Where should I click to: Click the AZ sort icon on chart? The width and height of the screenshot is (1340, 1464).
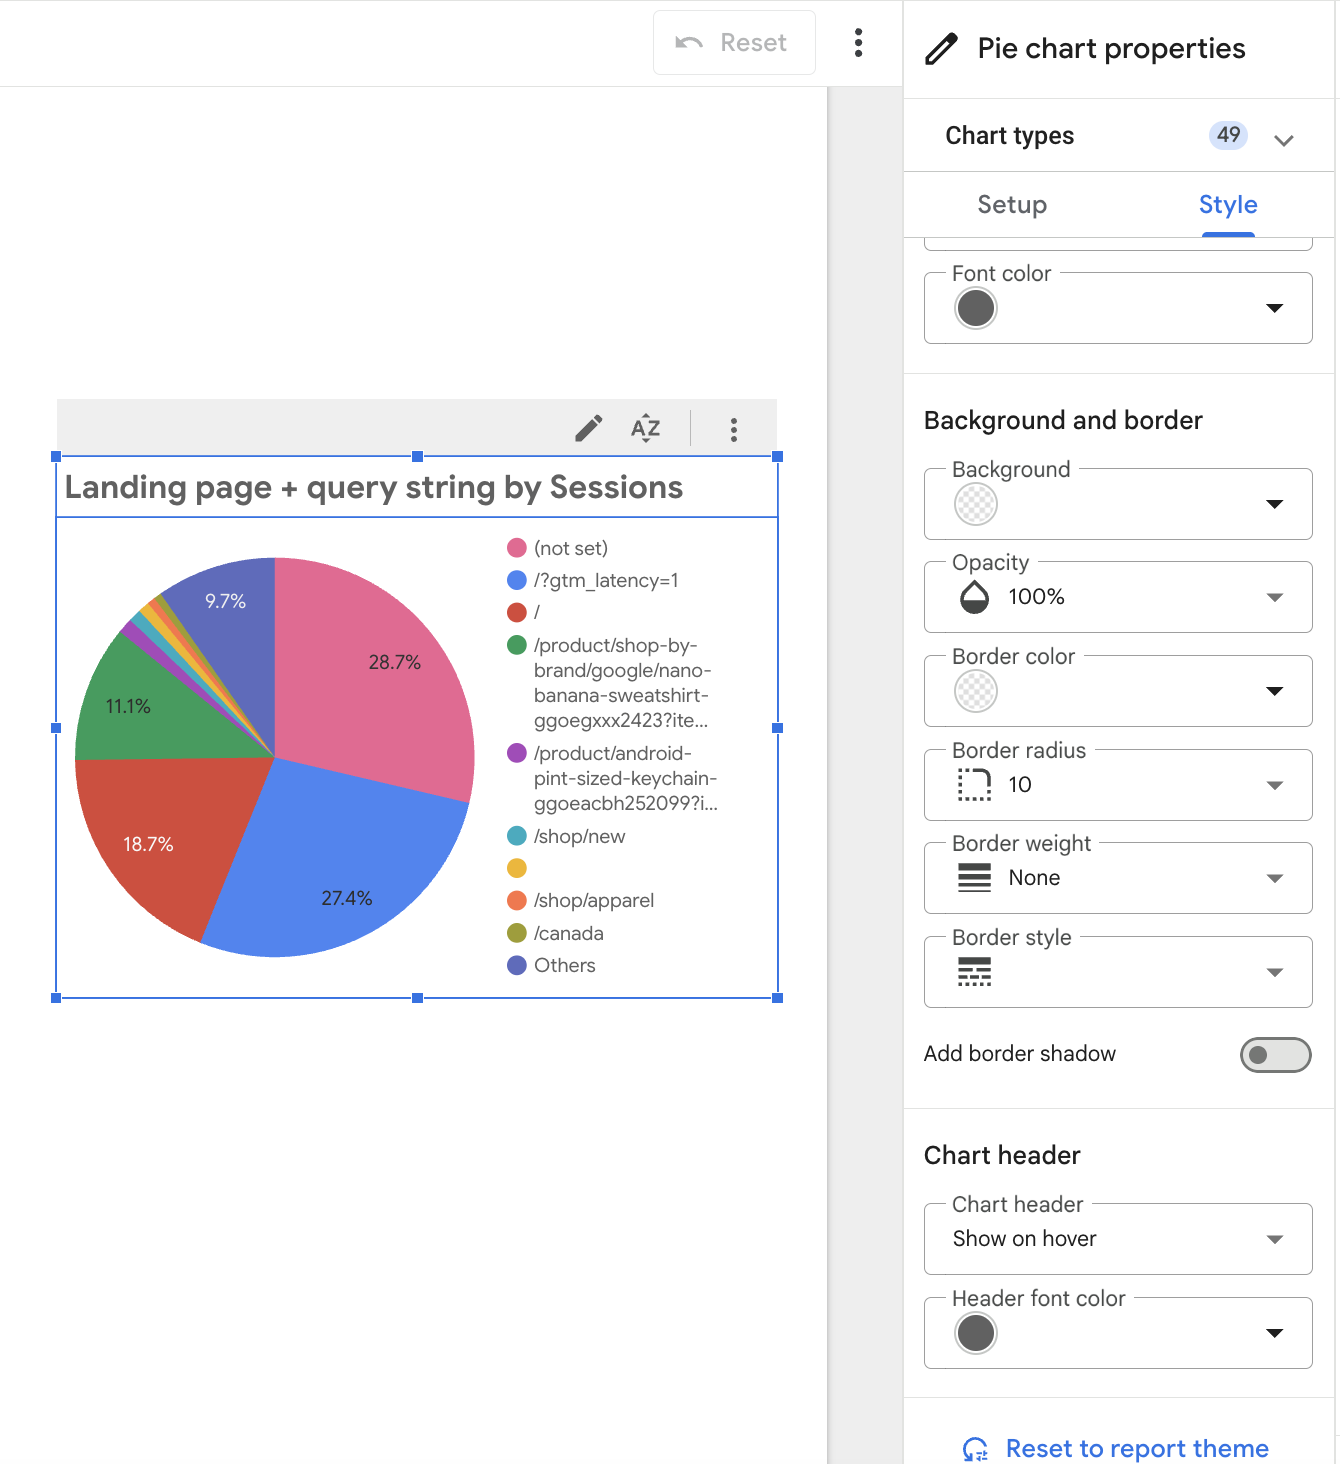point(646,429)
